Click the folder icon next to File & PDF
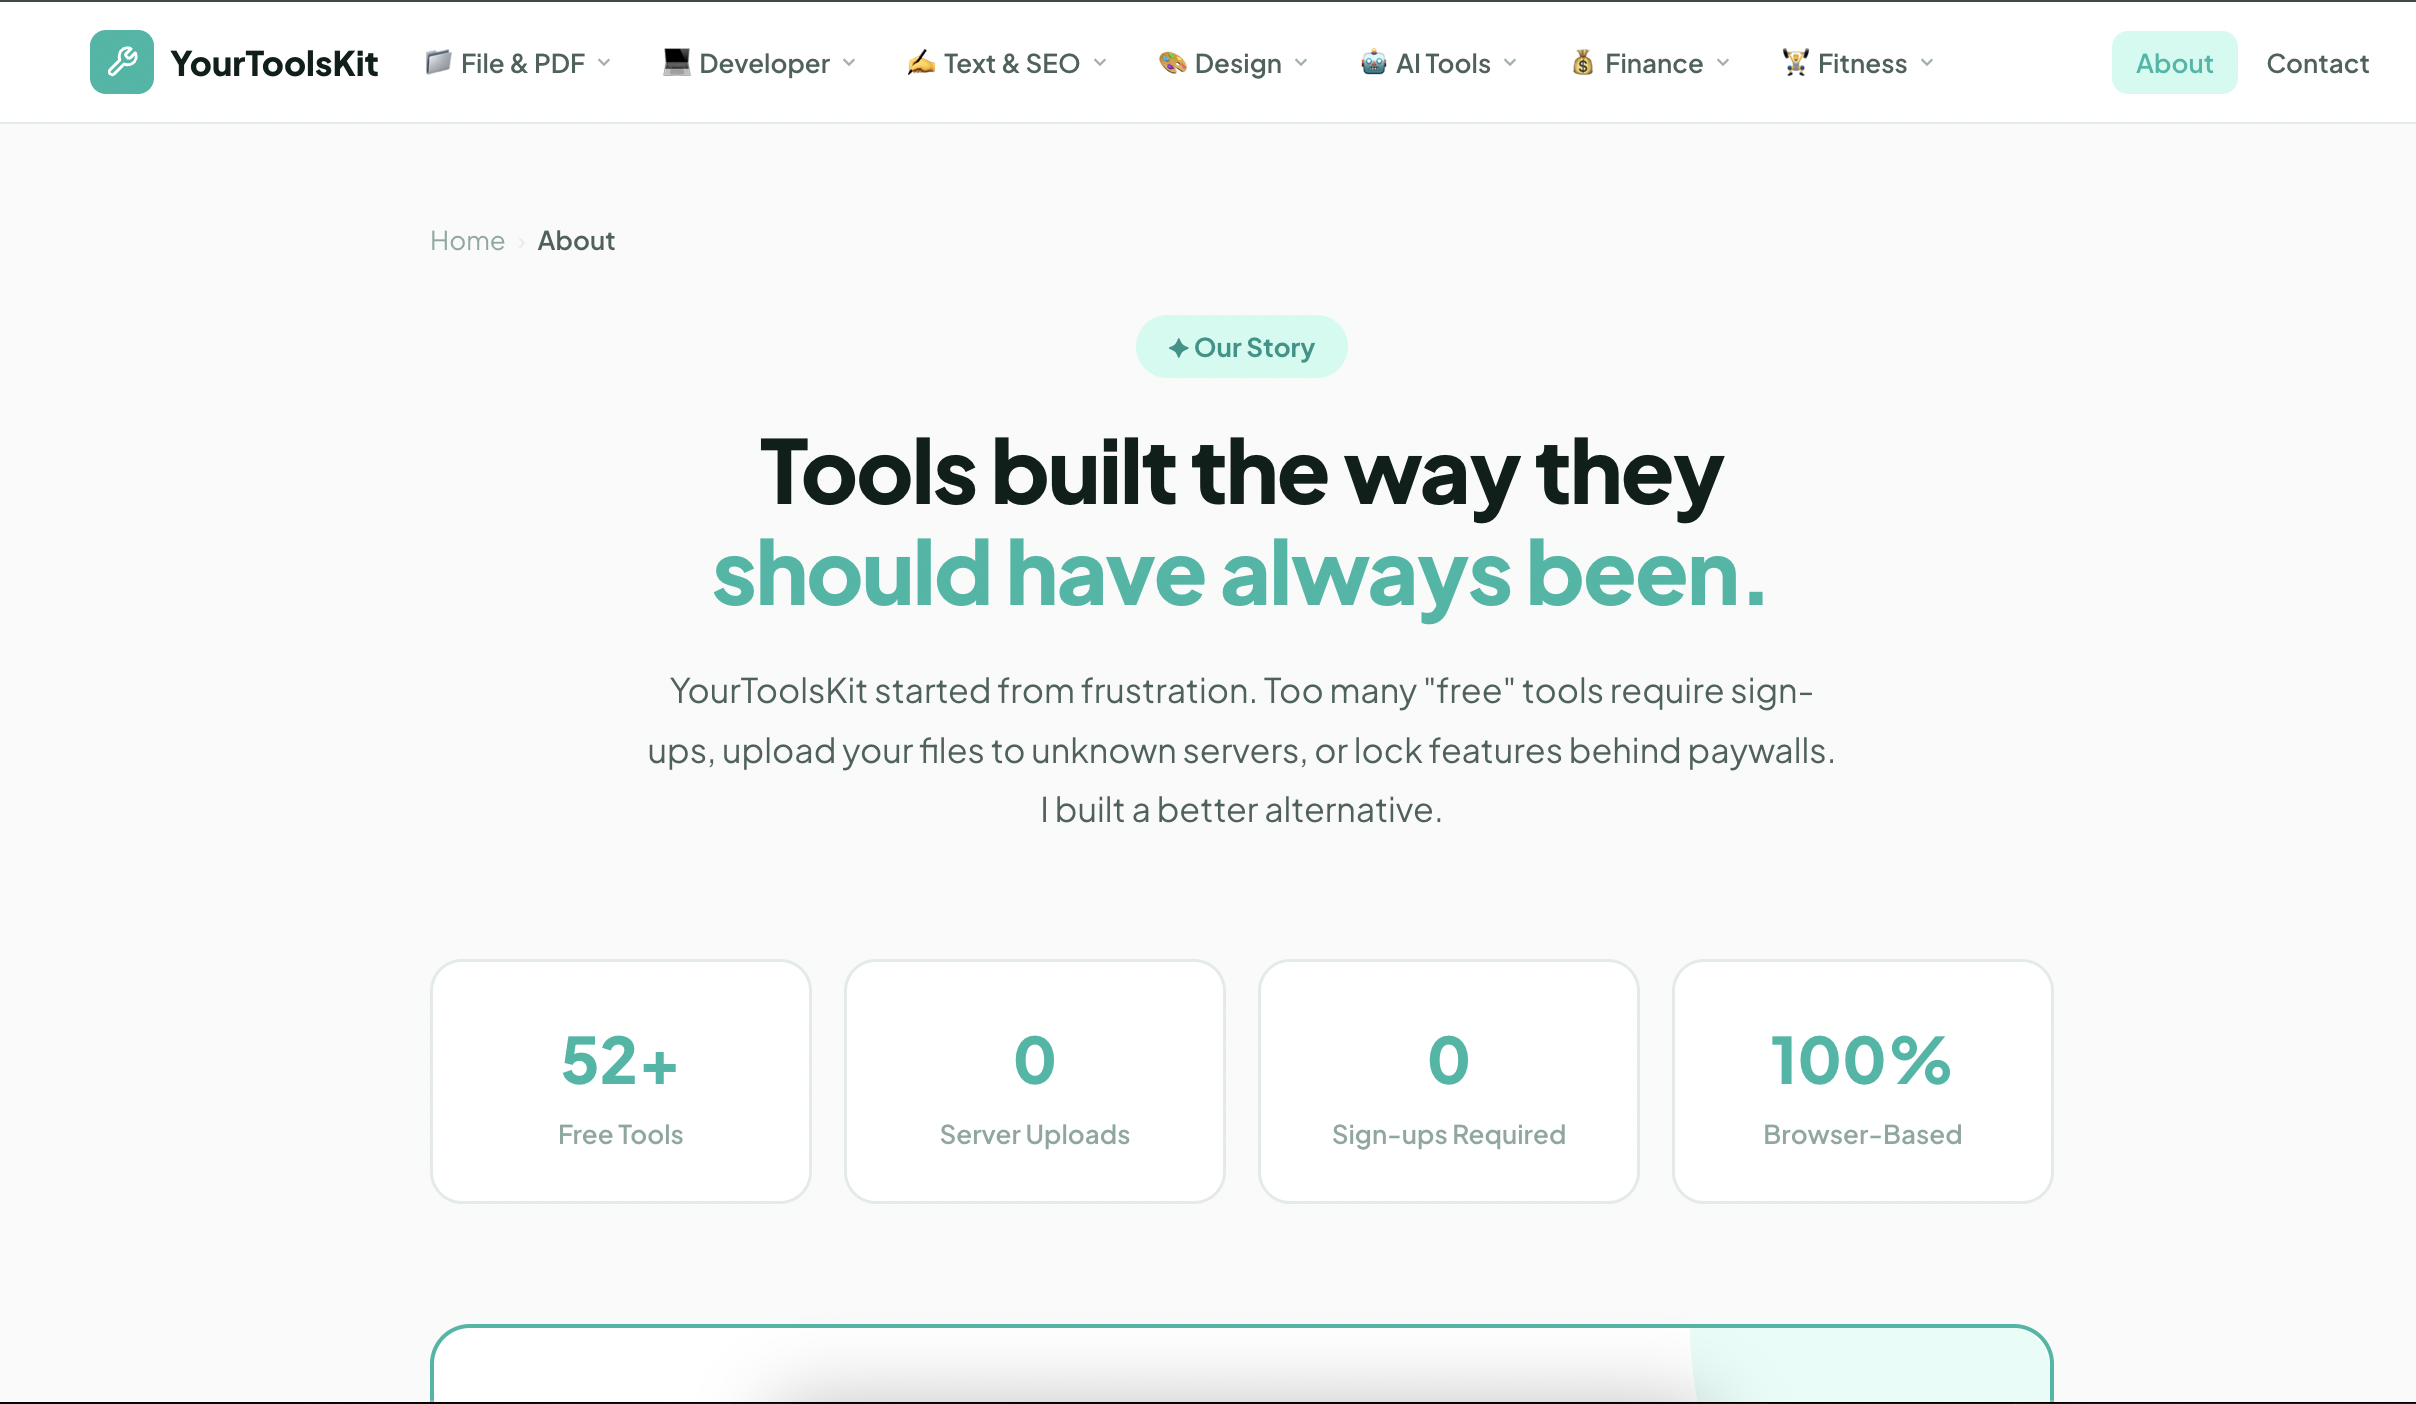Image resolution: width=2416 pixels, height=1404 pixels. pos(437,62)
